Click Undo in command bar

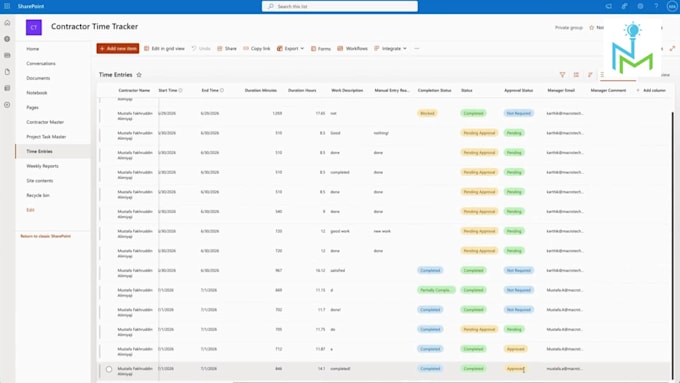[201, 49]
